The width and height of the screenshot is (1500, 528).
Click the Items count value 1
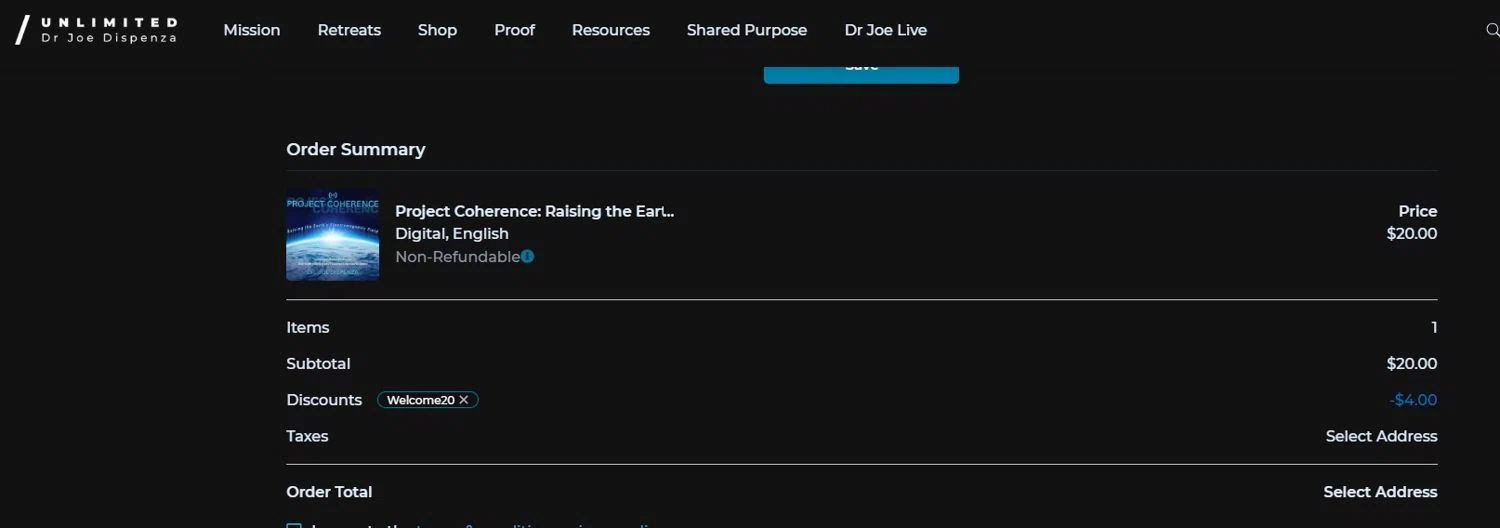(1434, 328)
